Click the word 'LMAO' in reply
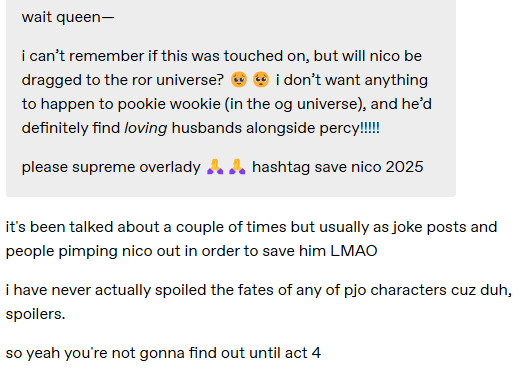 click(x=354, y=251)
